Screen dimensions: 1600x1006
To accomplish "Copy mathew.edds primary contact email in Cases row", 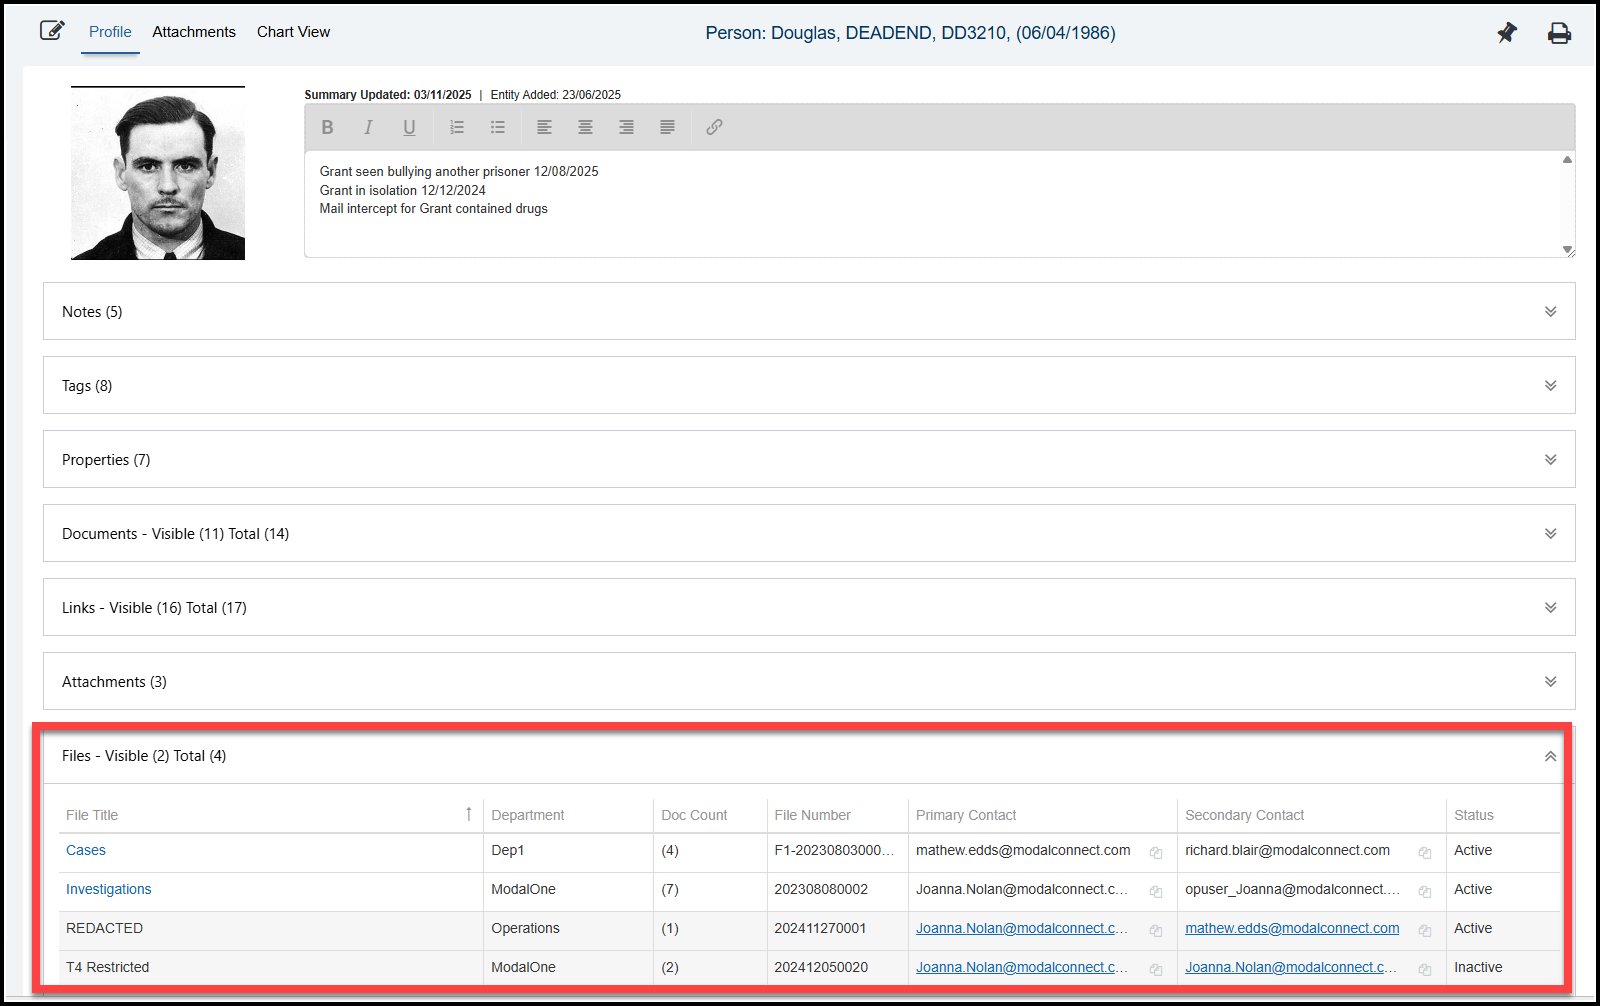I will 1155,852.
